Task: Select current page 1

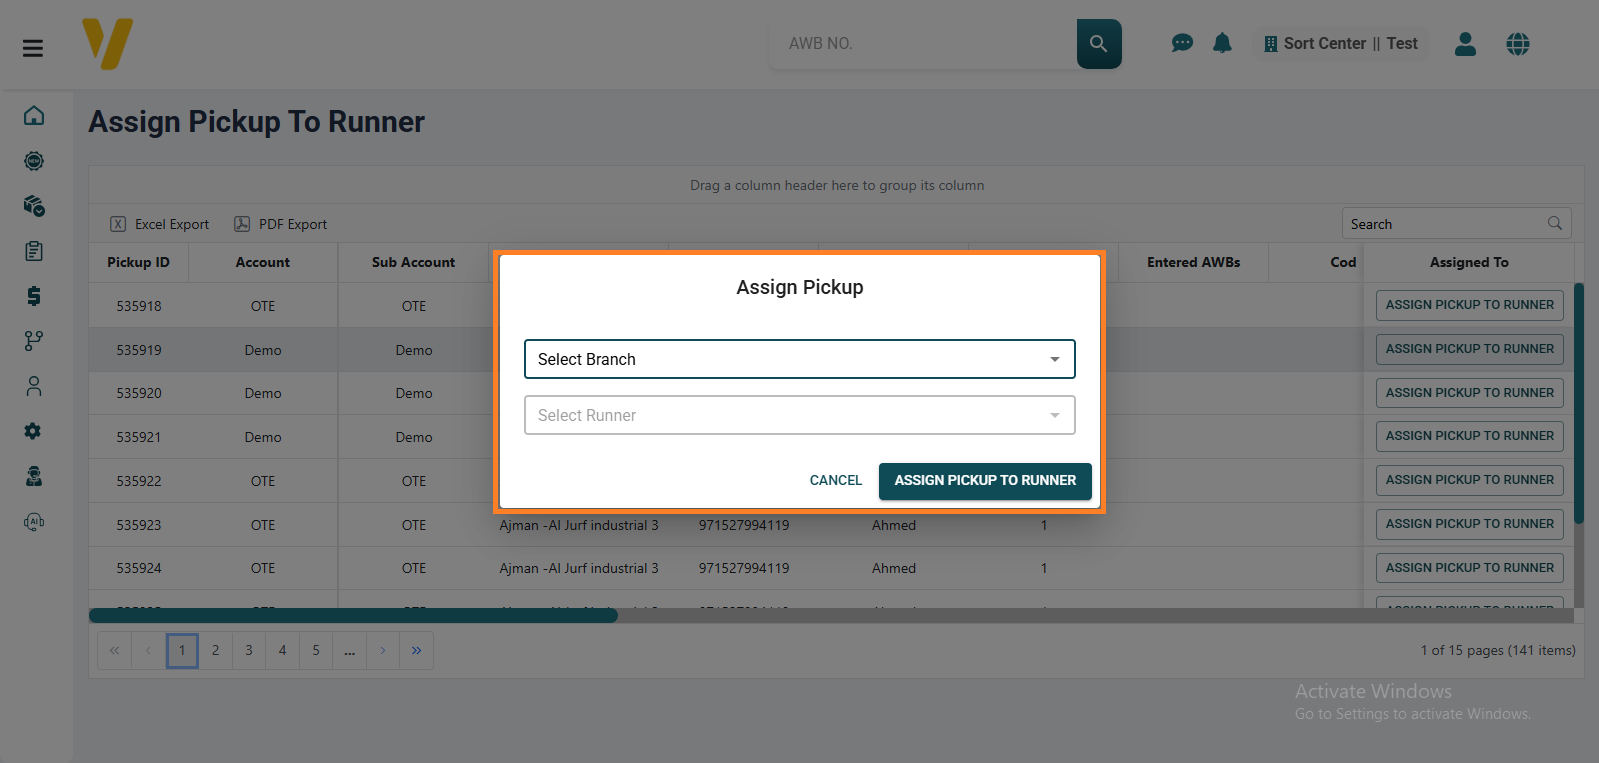Action: [182, 651]
